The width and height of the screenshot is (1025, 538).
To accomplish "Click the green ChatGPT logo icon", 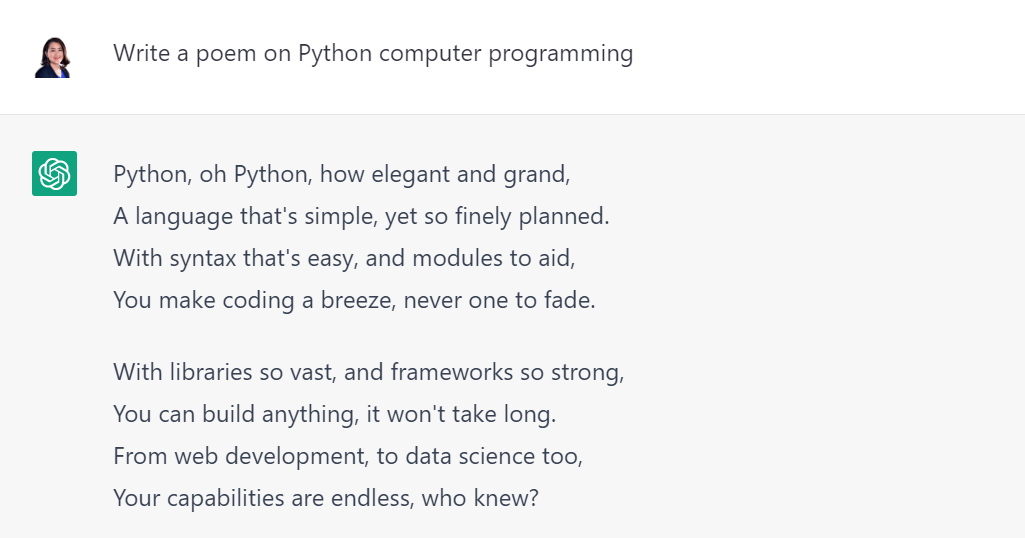I will [x=54, y=174].
